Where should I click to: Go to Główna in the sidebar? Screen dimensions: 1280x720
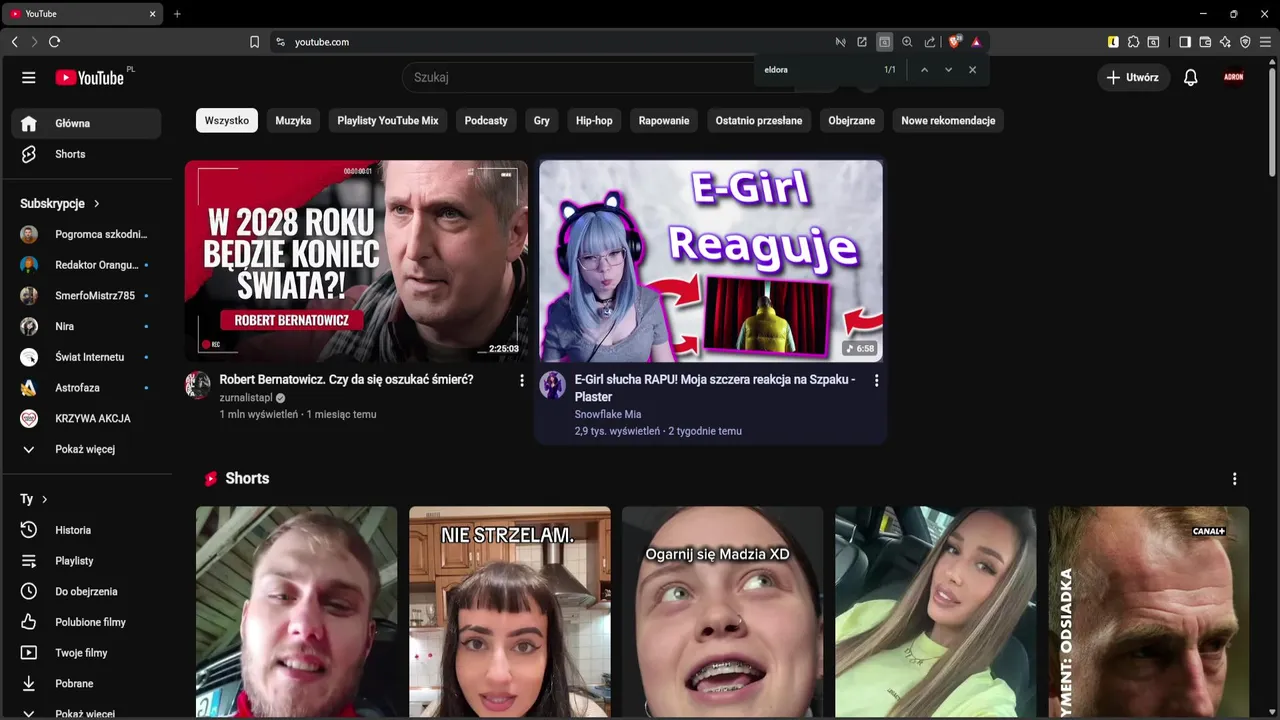(86, 124)
